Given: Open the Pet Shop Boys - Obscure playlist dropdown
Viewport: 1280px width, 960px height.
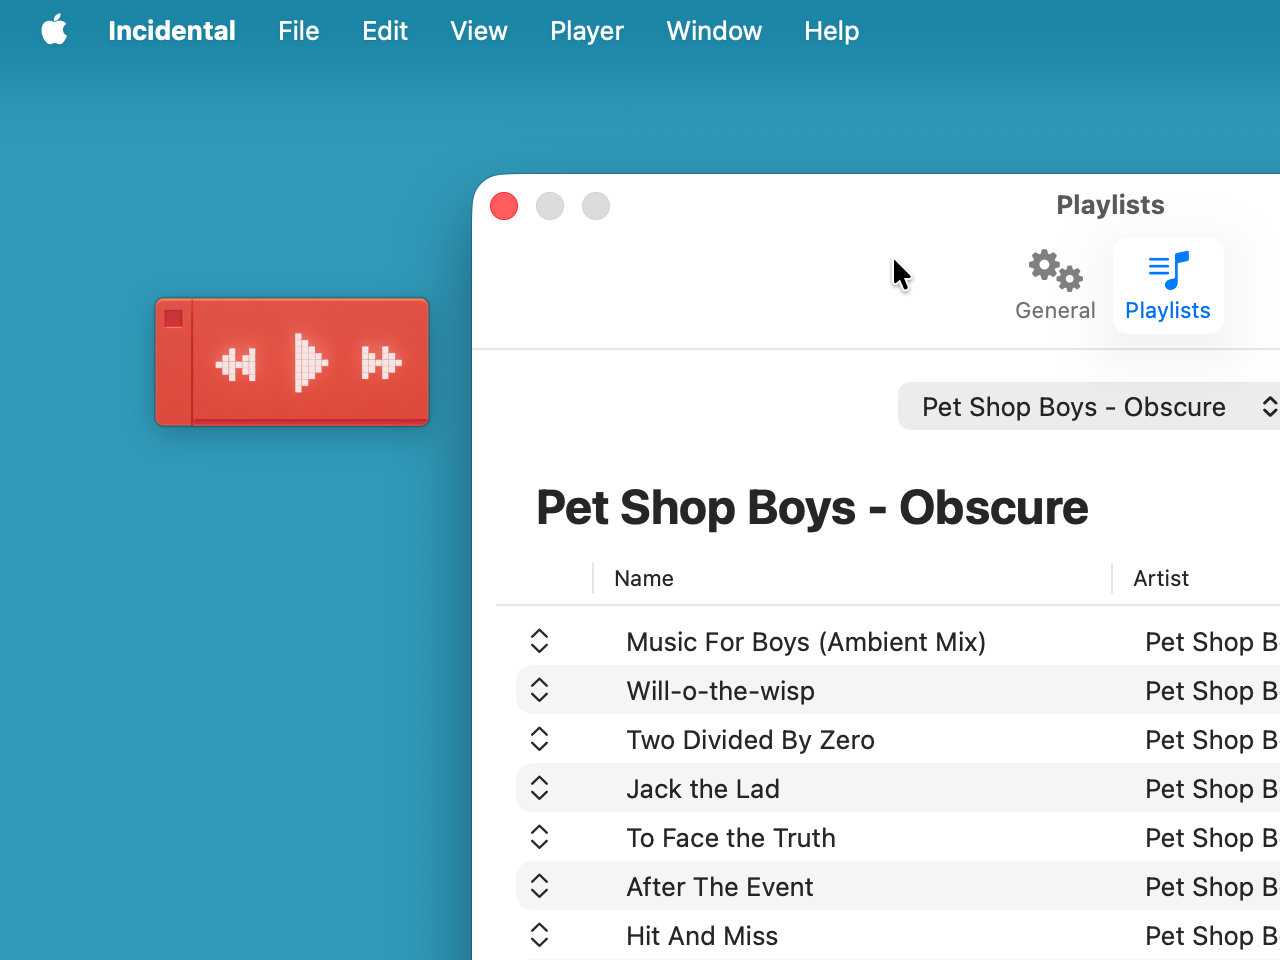Looking at the screenshot, I should [1090, 407].
